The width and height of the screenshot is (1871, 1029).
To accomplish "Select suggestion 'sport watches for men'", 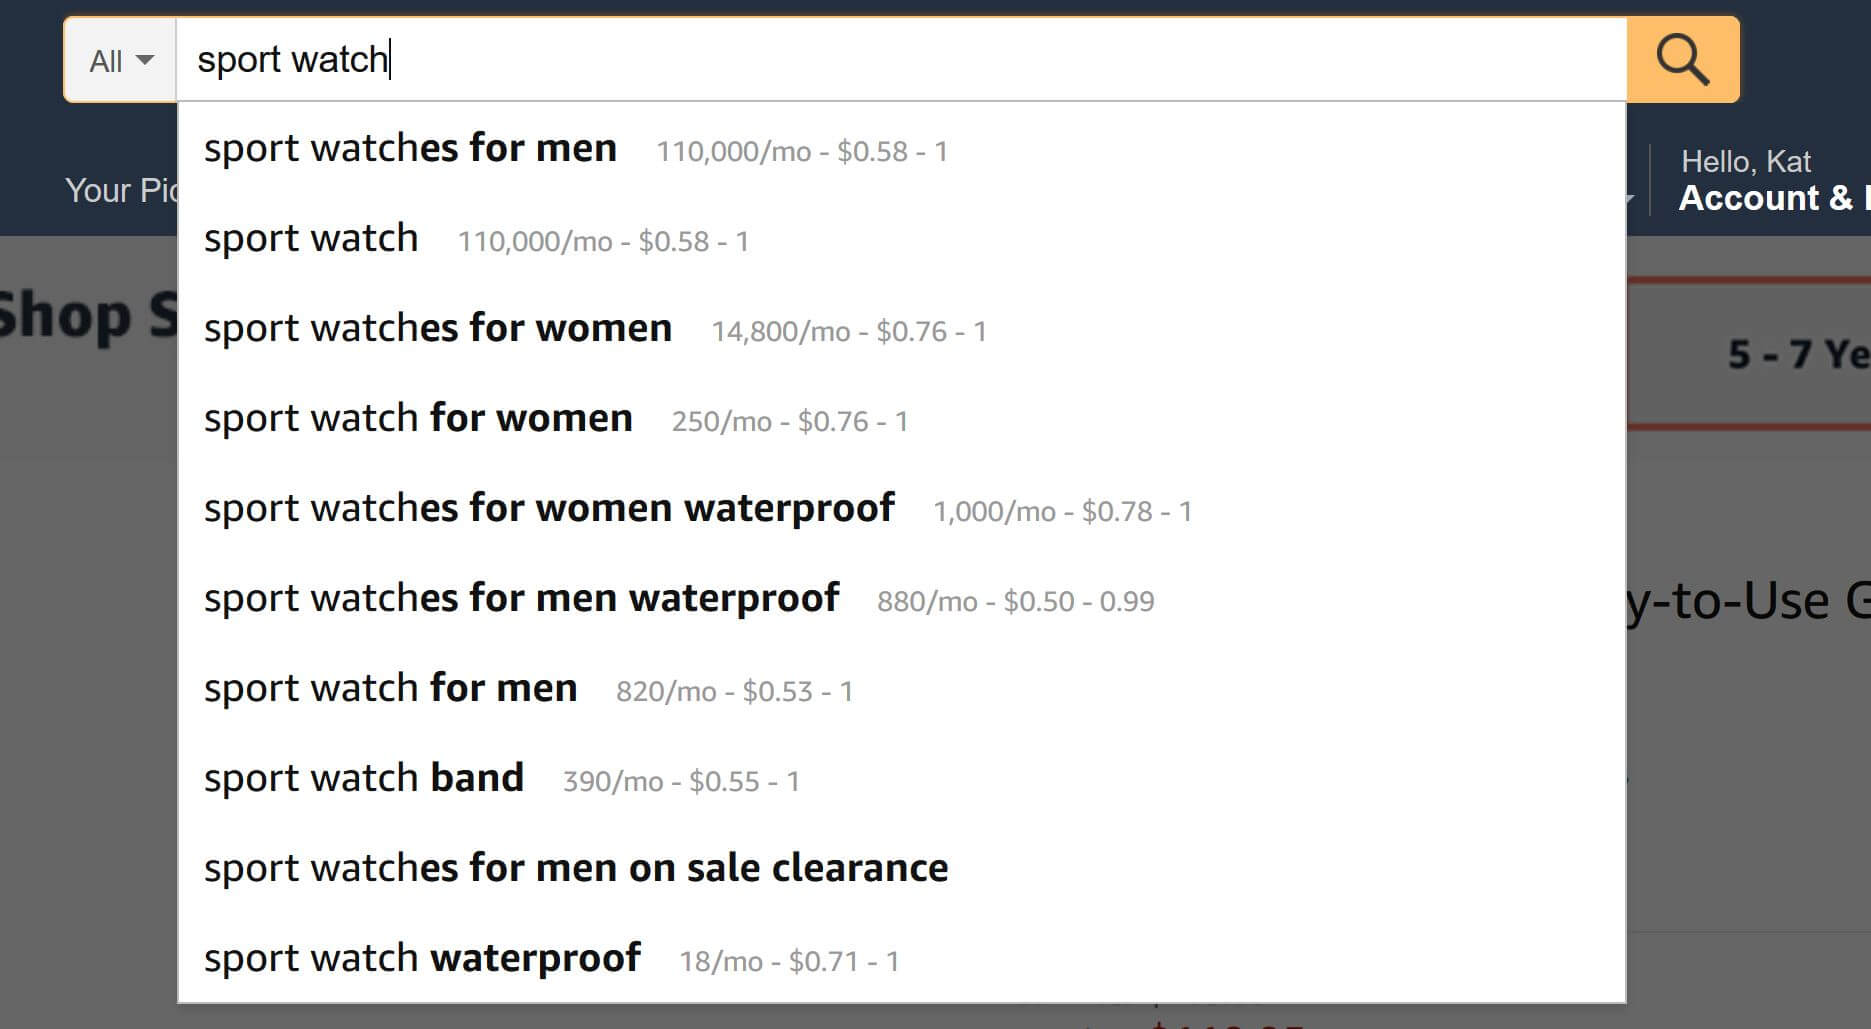I will (901, 148).
